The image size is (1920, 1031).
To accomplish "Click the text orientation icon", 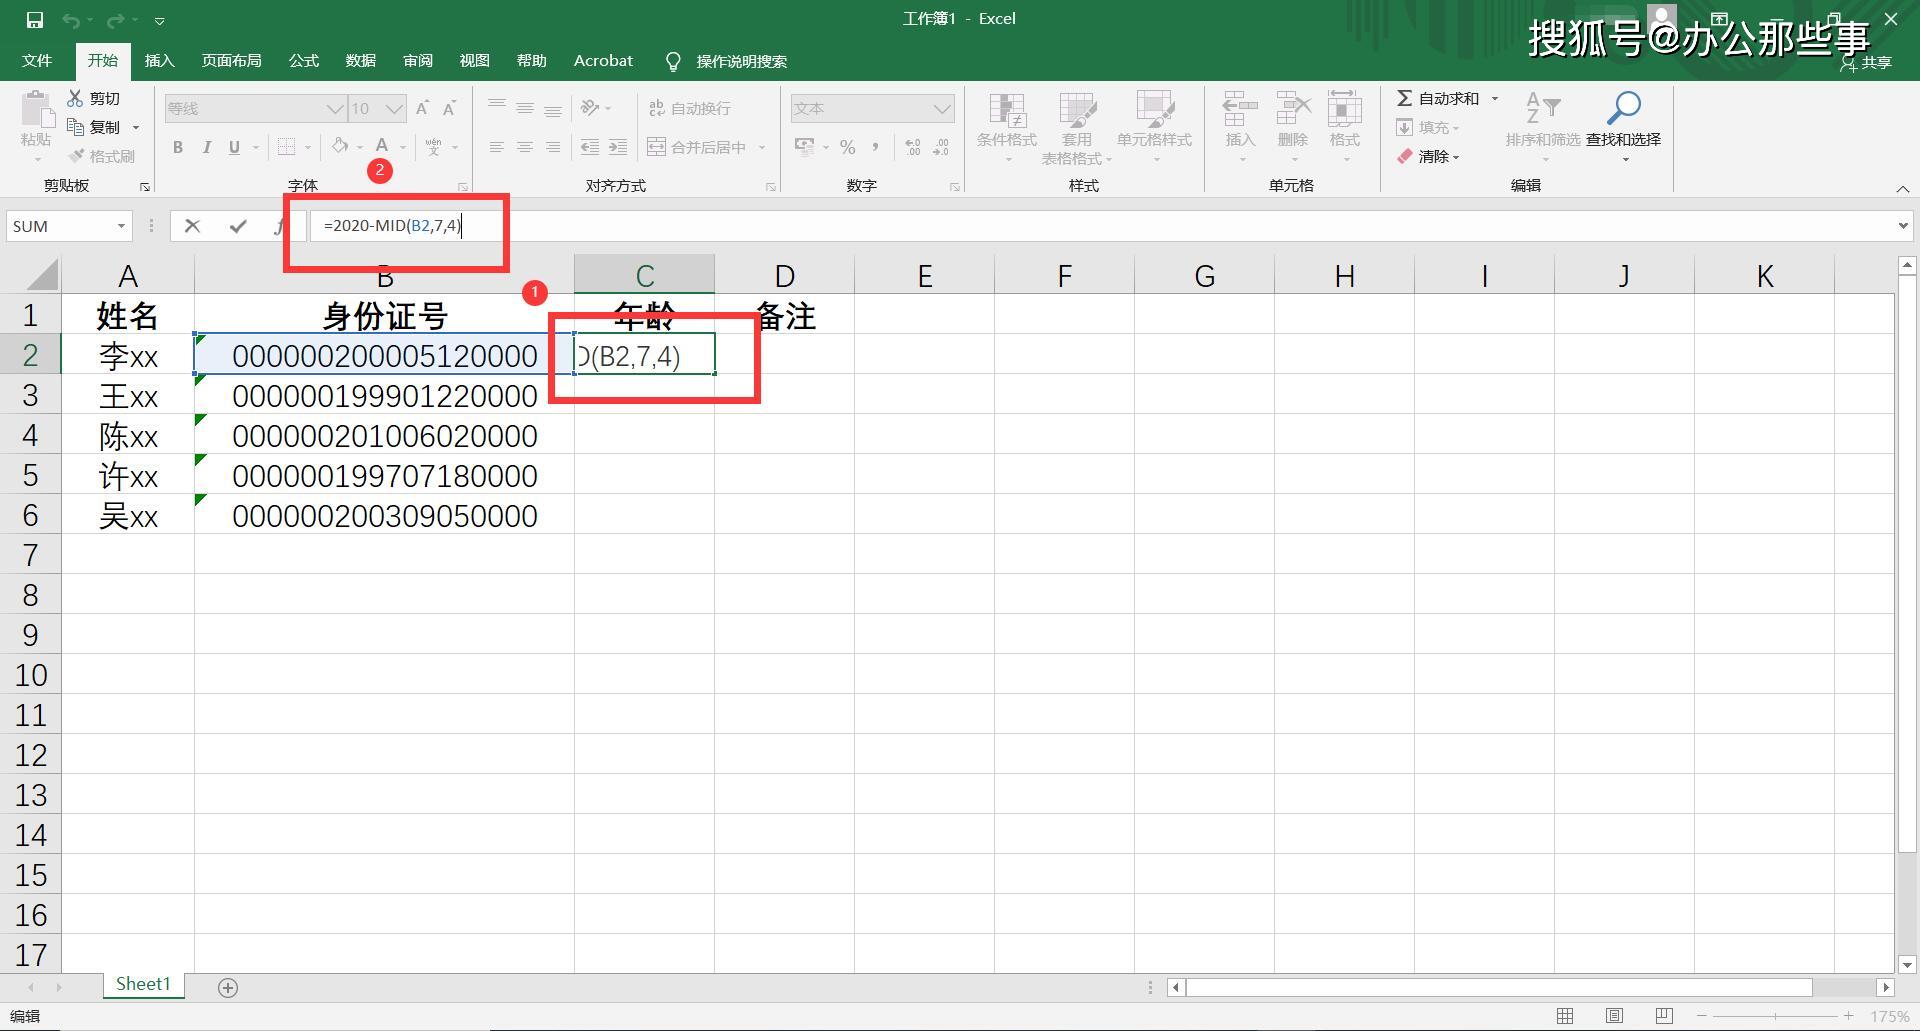I will 590,108.
